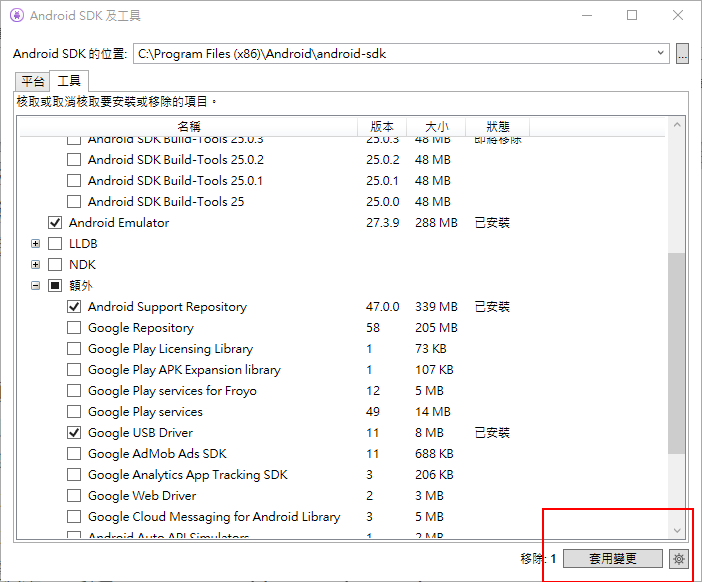This screenshot has height=582, width=702.
Task: Click the 688 KB size value
Action: click(434, 454)
